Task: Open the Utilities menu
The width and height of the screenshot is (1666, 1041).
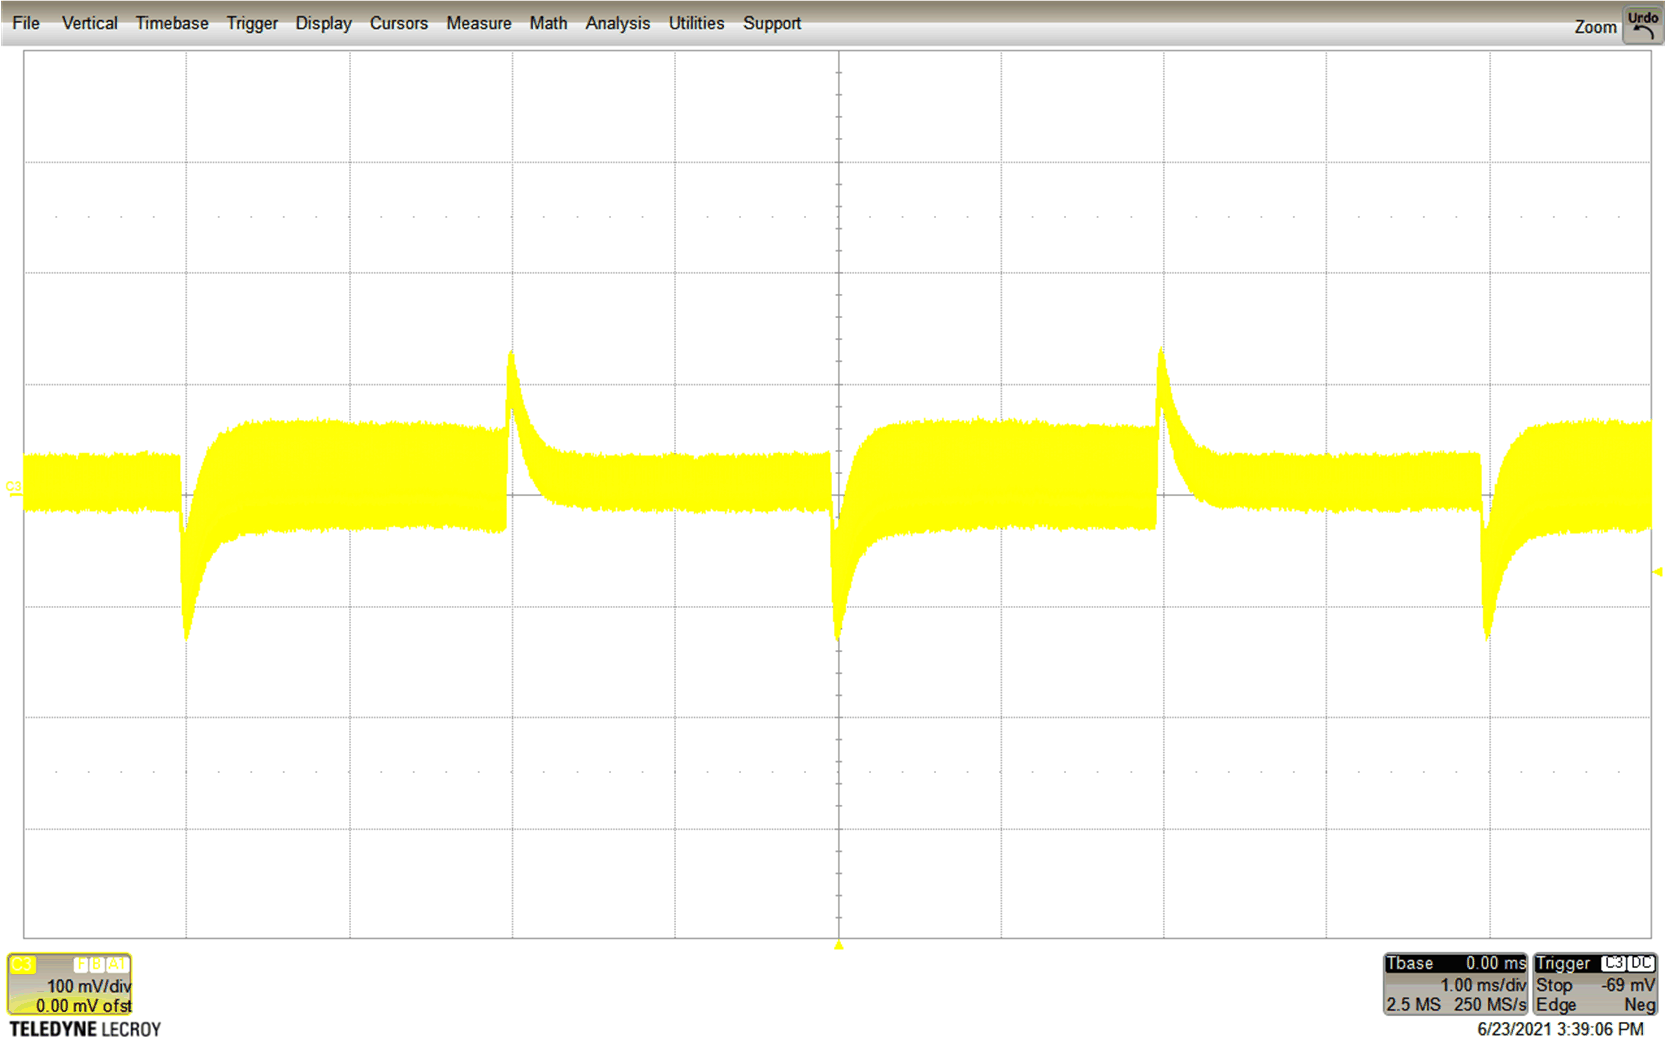Action: point(696,23)
